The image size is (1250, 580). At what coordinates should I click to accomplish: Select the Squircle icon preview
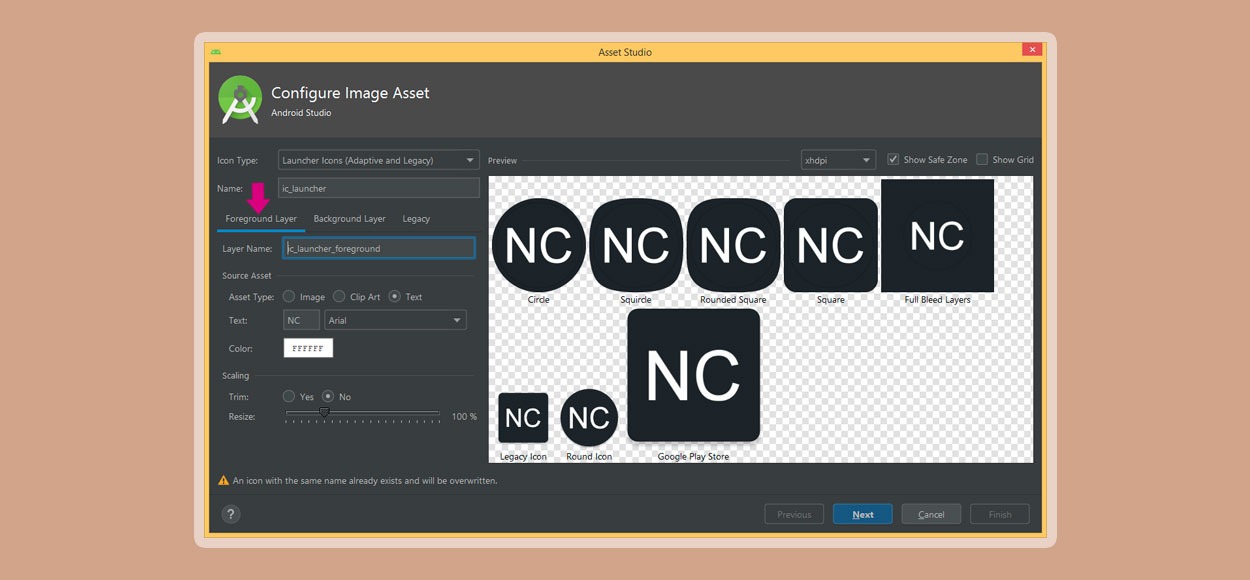pyautogui.click(x=636, y=245)
